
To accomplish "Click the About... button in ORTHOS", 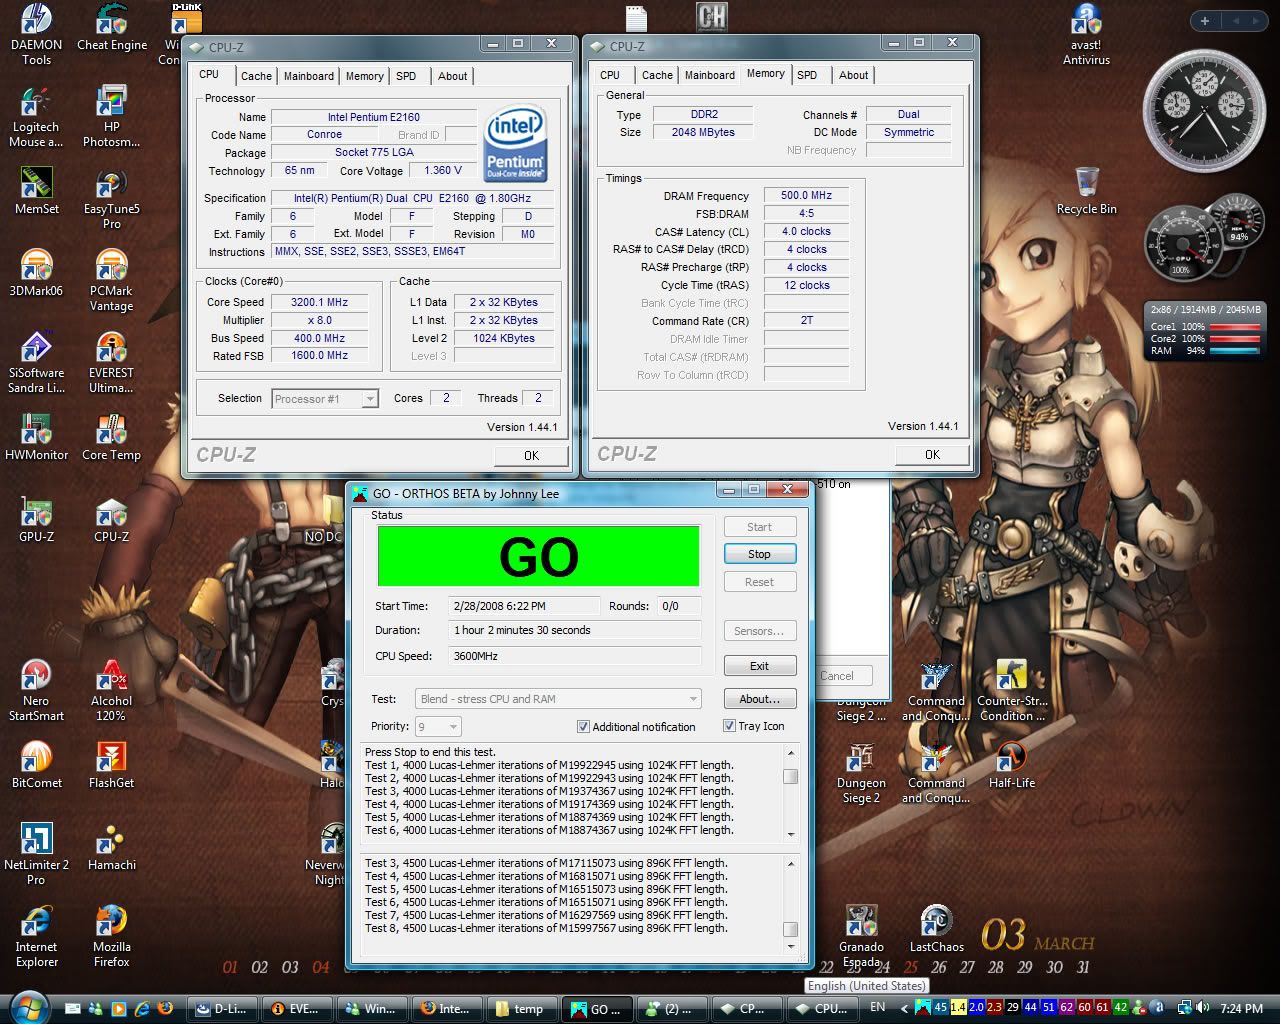I will tap(759, 699).
